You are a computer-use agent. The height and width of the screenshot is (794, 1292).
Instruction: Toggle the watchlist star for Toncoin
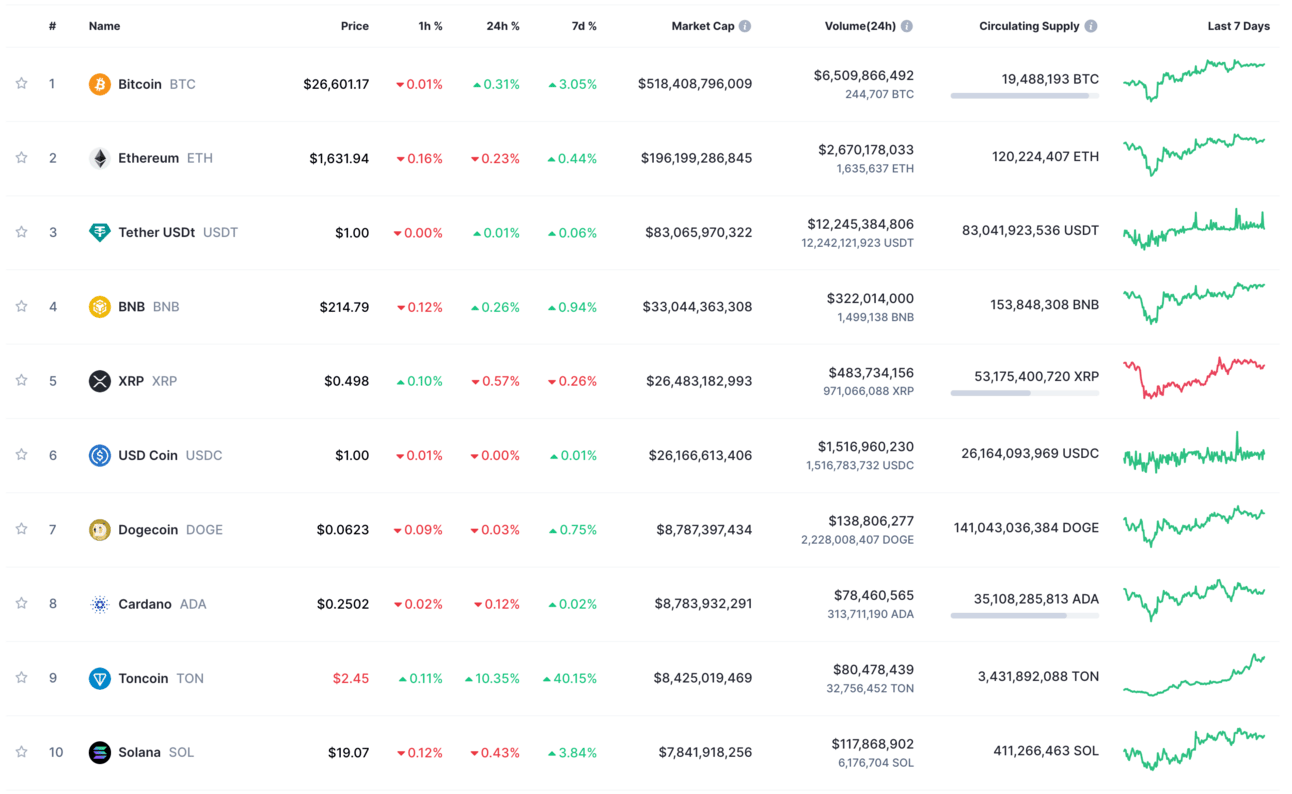click(x=21, y=678)
